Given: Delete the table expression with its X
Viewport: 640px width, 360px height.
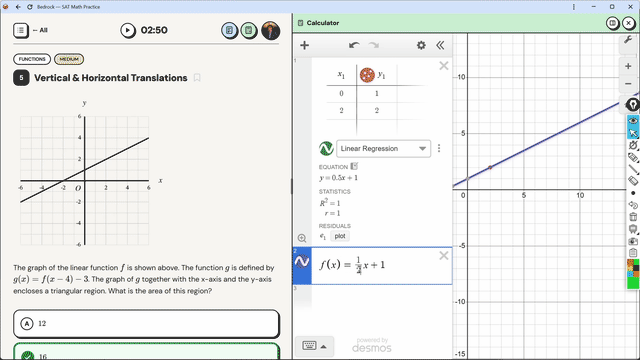Looking at the screenshot, I should 444,66.
